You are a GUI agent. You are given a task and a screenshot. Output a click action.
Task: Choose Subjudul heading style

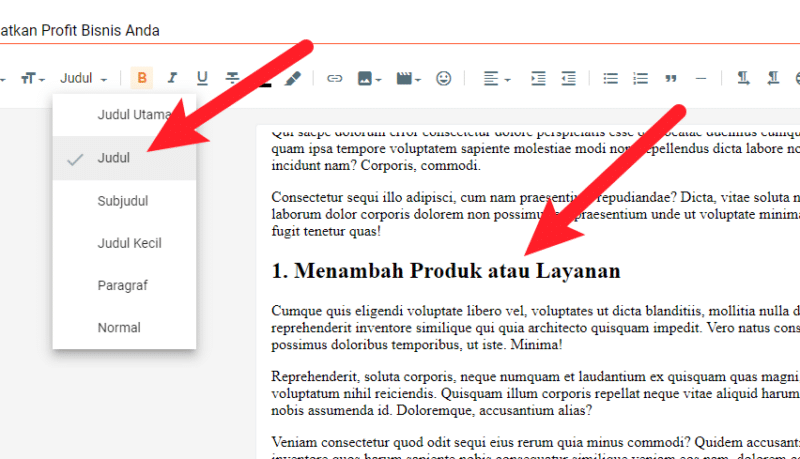pyautogui.click(x=124, y=201)
